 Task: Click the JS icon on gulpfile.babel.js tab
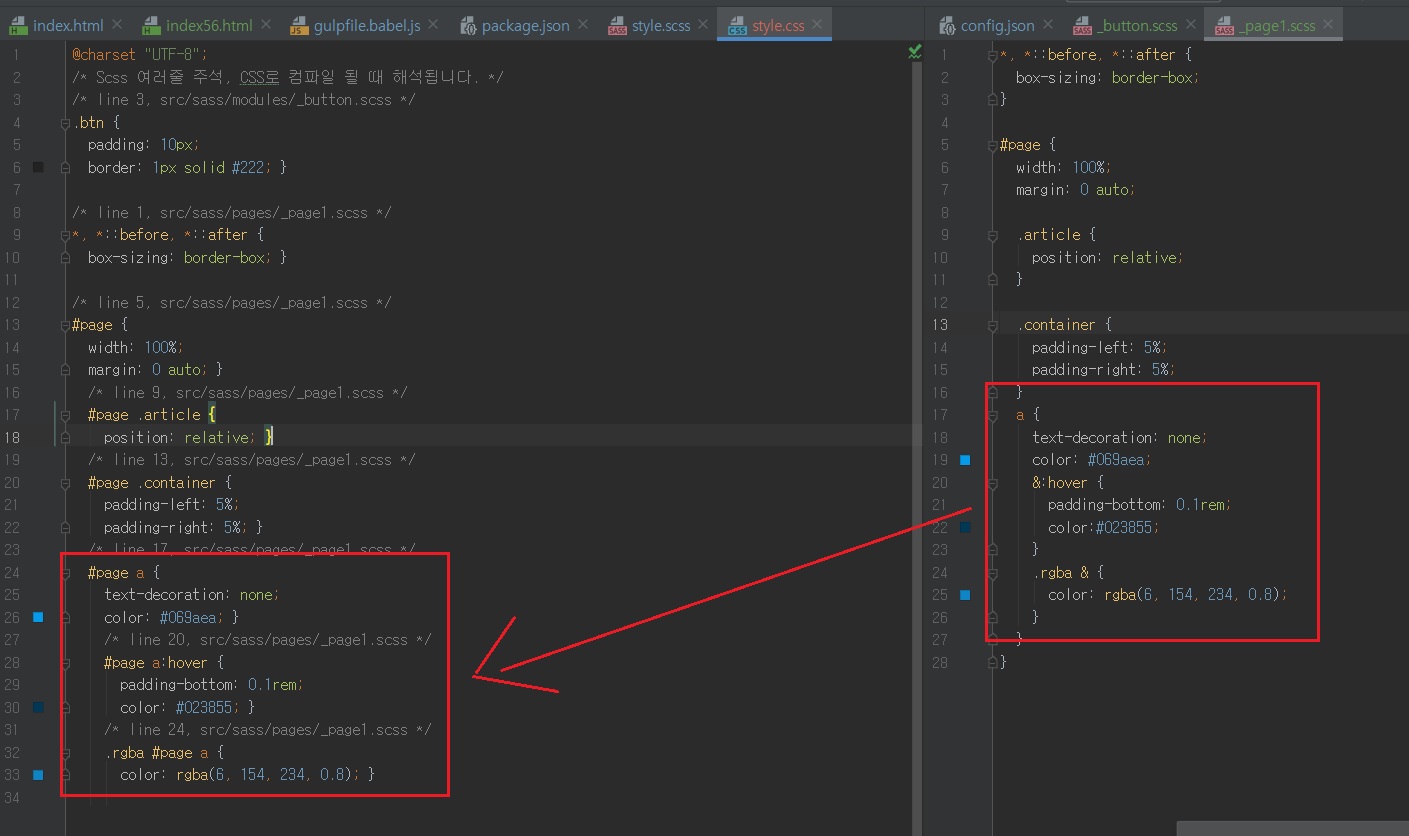tap(299, 27)
